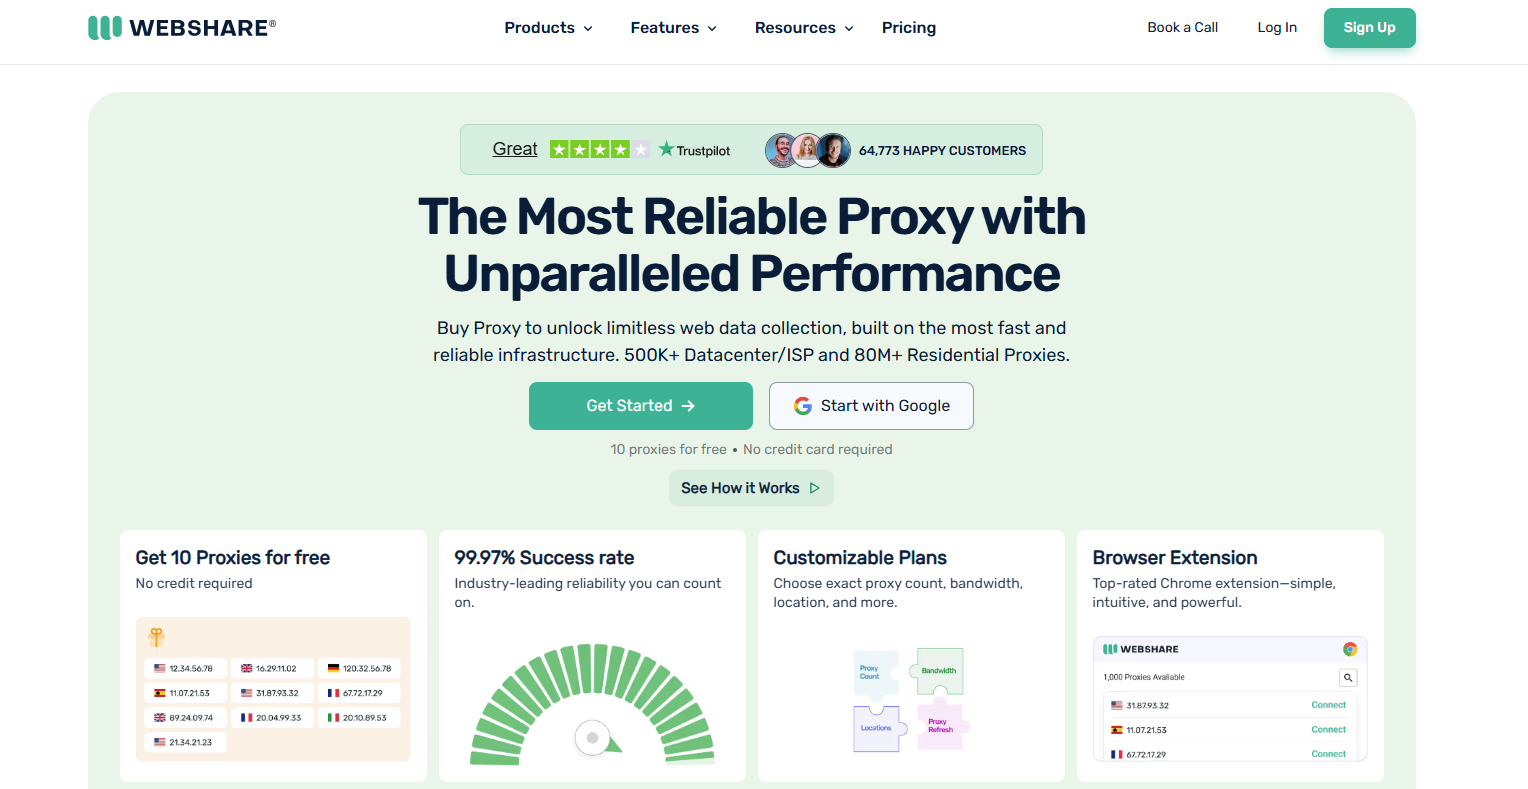Click the Sign Up button
The height and width of the screenshot is (789, 1528).
[x=1369, y=28]
